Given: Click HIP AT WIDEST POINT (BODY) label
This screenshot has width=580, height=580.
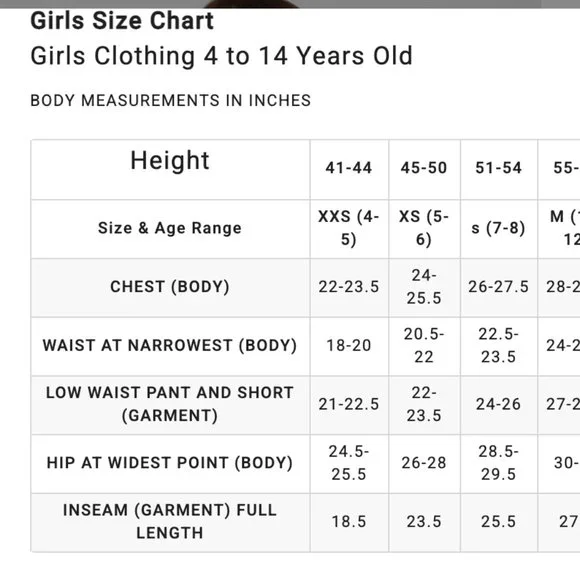Looking at the screenshot, I should (x=170, y=463).
